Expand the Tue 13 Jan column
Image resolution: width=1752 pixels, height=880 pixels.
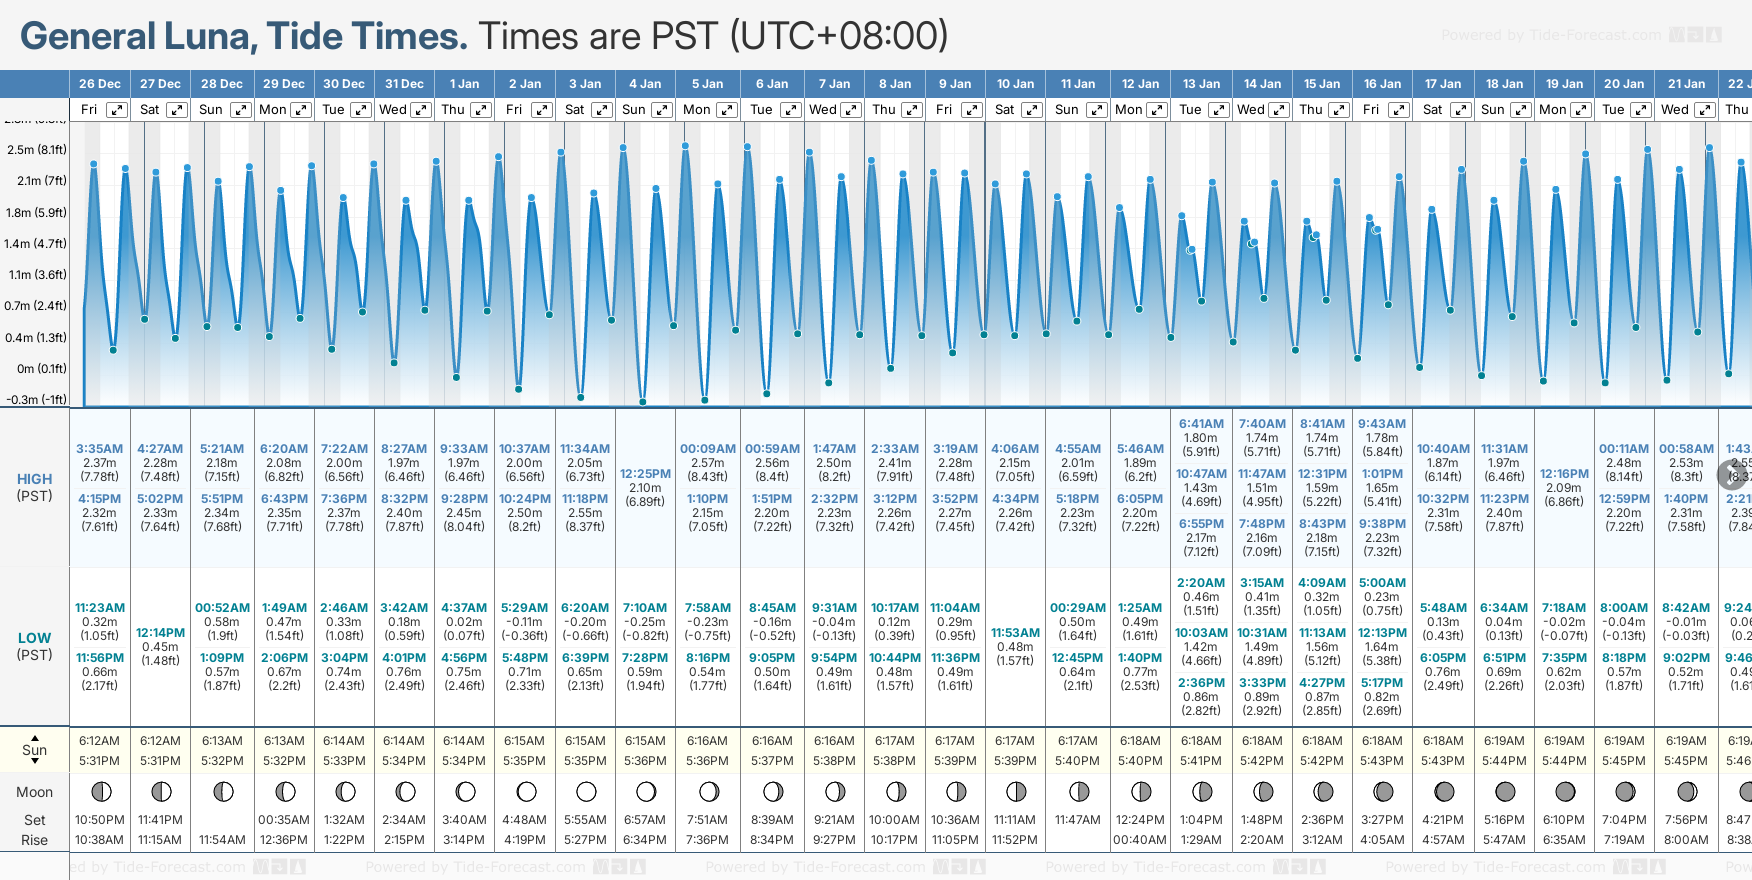(1218, 110)
